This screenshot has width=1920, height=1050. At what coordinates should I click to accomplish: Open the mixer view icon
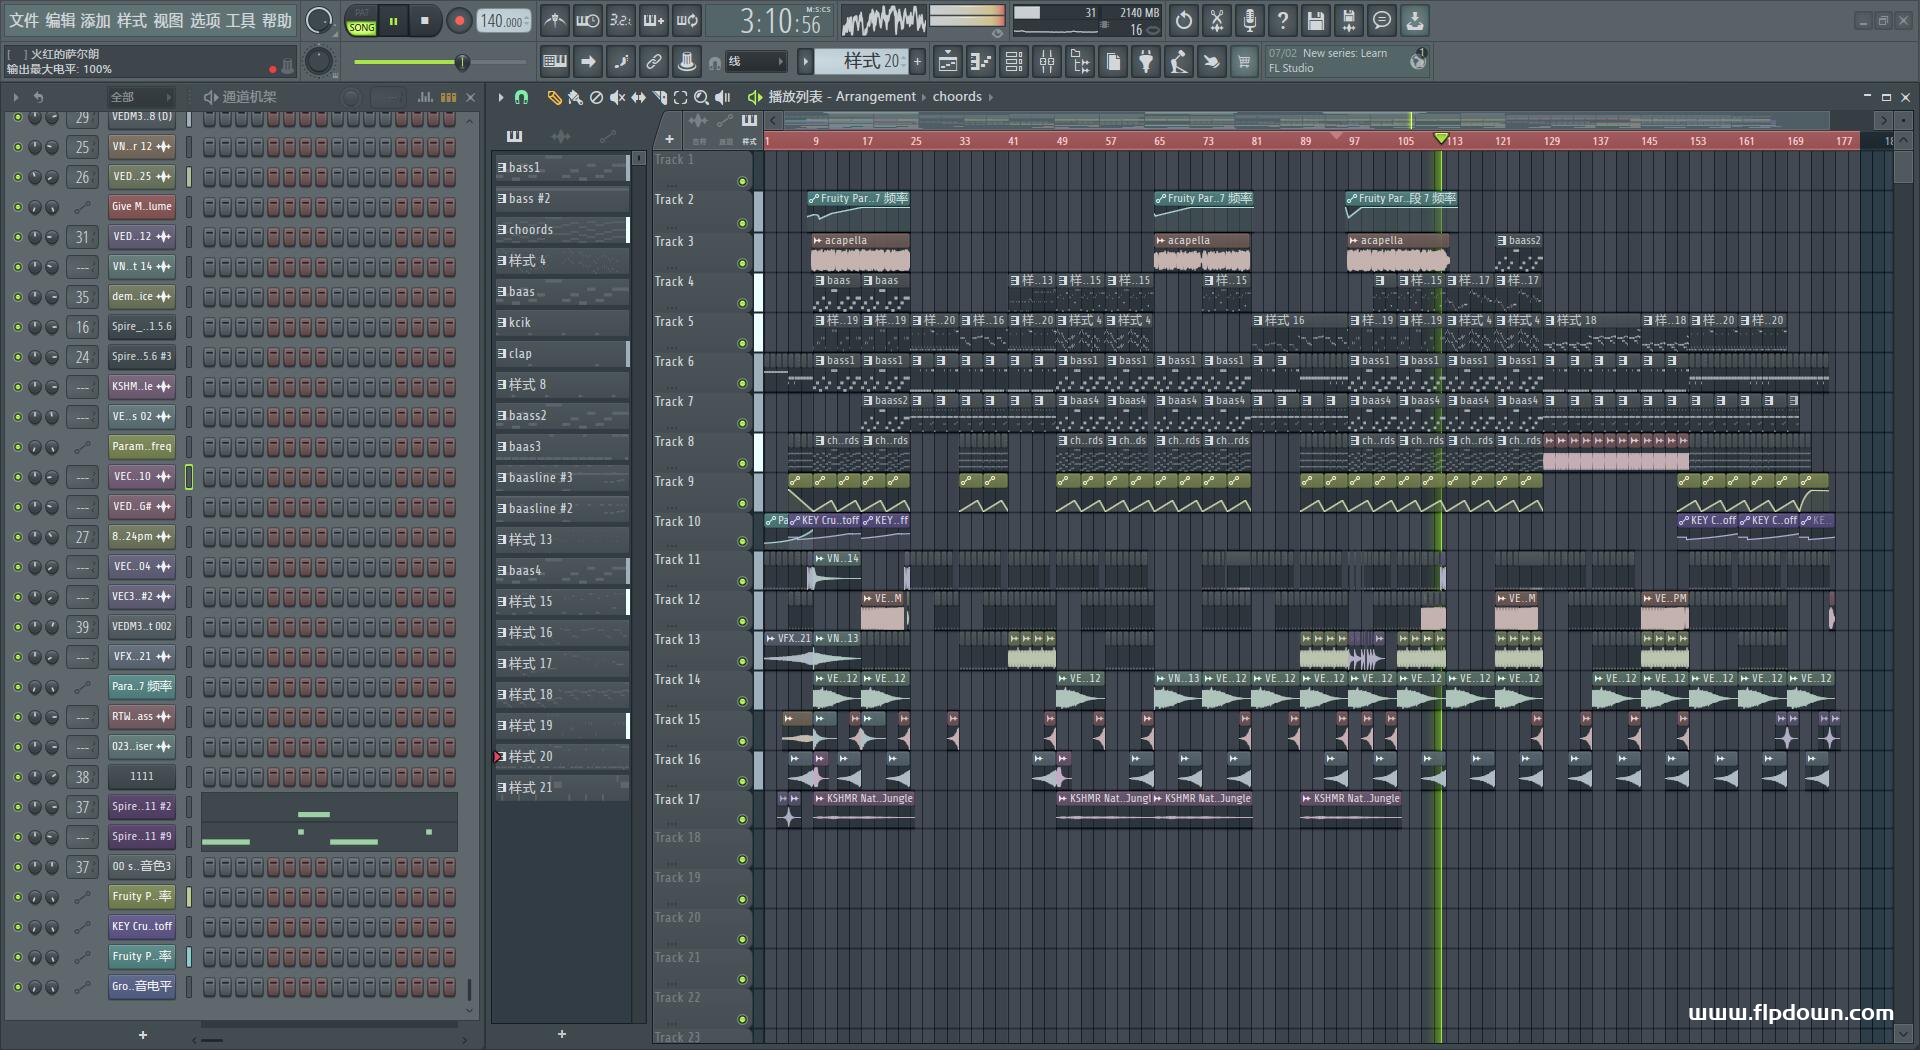[x=1047, y=62]
